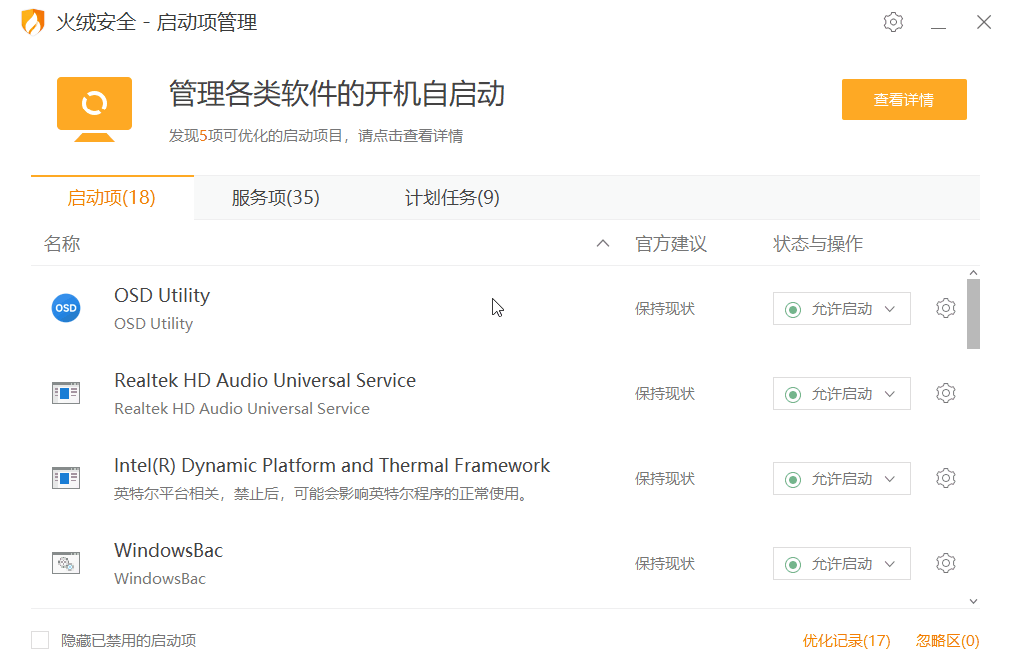Click the orange monitor refresh icon
This screenshot has width=1017, height=654.
[x=95, y=109]
